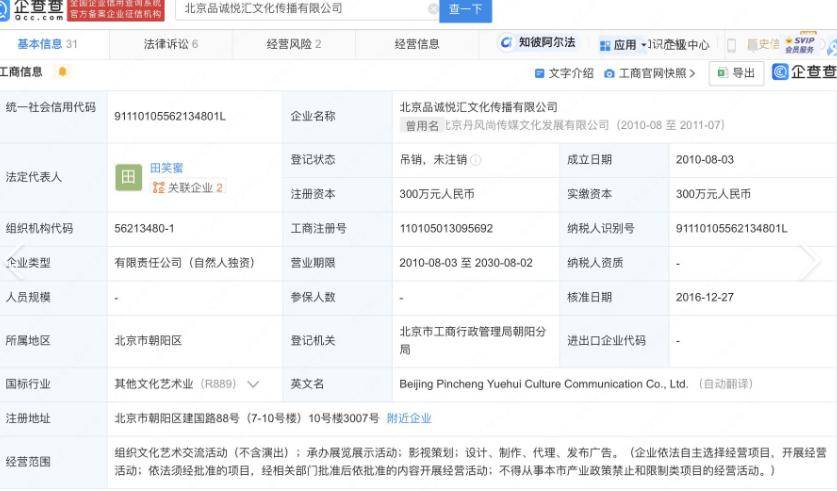Image resolution: width=837 pixels, height=491 pixels.
Task: Select paid-in capital 300万元人民币 beside 实缴资本
Action: (x=713, y=194)
